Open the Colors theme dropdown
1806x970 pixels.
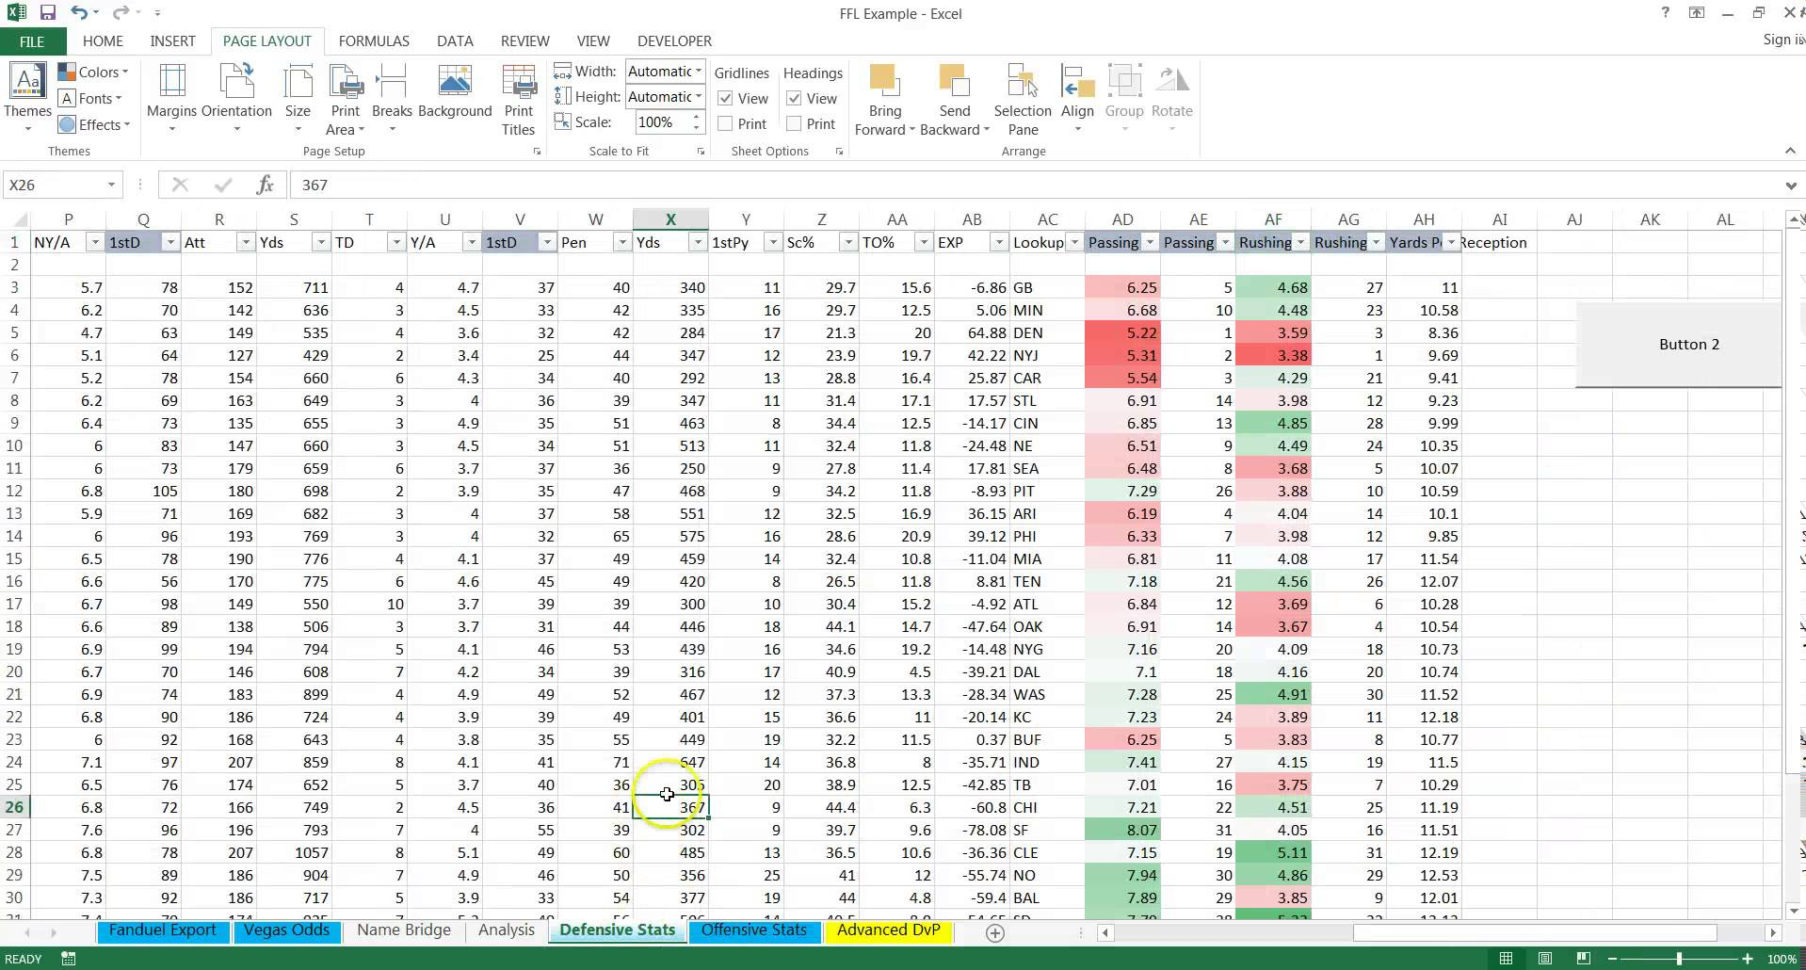pos(93,71)
